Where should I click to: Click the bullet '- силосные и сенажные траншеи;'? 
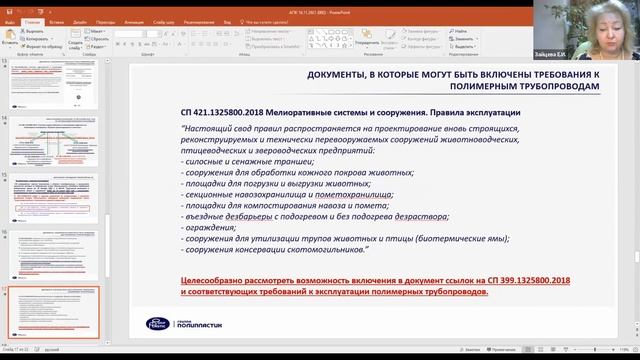click(x=247, y=161)
